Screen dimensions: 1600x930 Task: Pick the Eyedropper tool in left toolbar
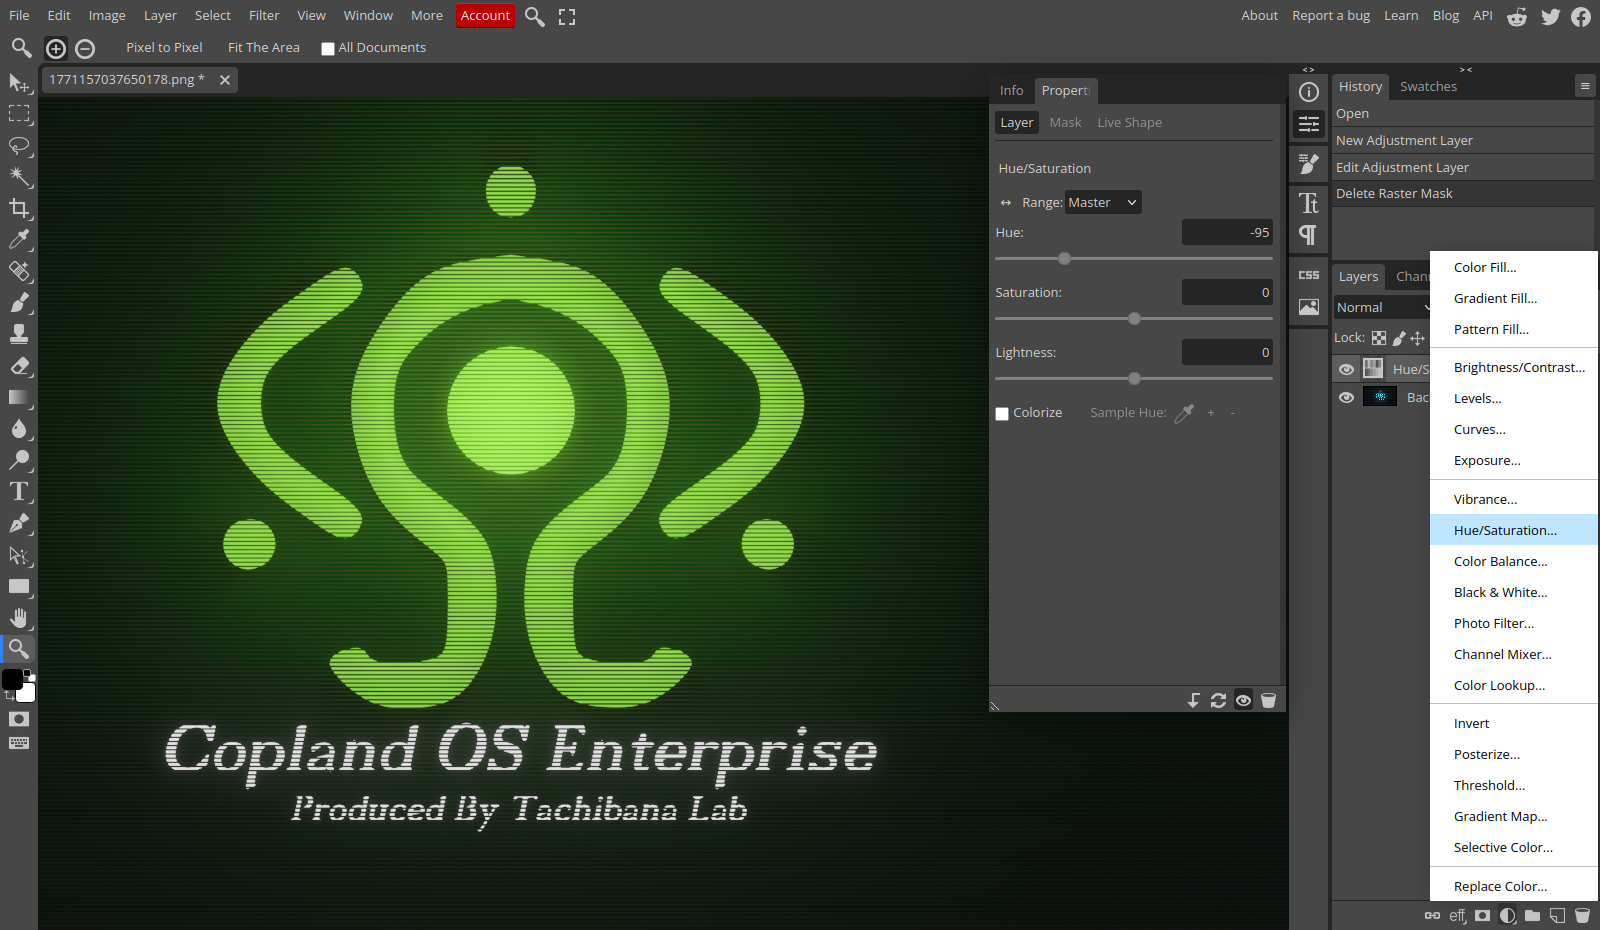tap(19, 240)
